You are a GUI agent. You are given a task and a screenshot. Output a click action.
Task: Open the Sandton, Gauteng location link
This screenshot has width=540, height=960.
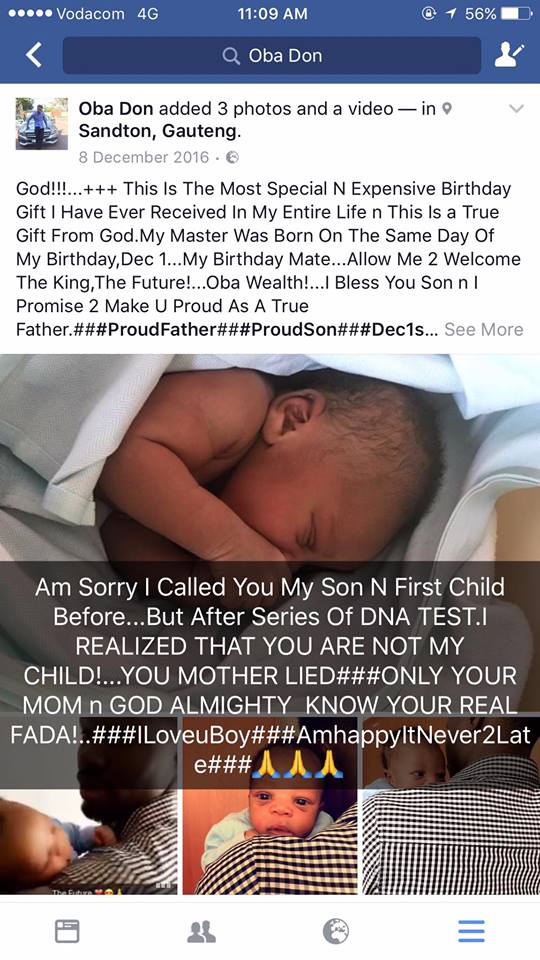[160, 131]
